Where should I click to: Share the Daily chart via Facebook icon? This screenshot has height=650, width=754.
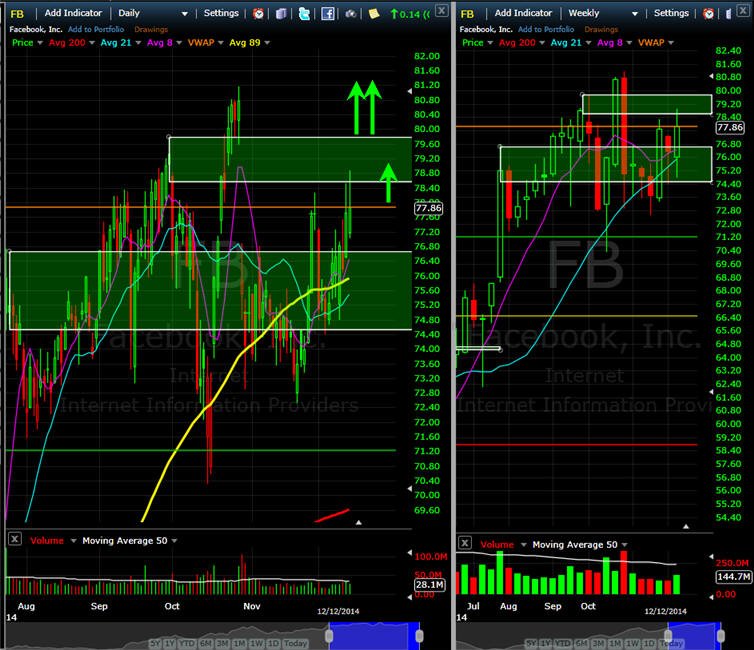click(x=327, y=13)
